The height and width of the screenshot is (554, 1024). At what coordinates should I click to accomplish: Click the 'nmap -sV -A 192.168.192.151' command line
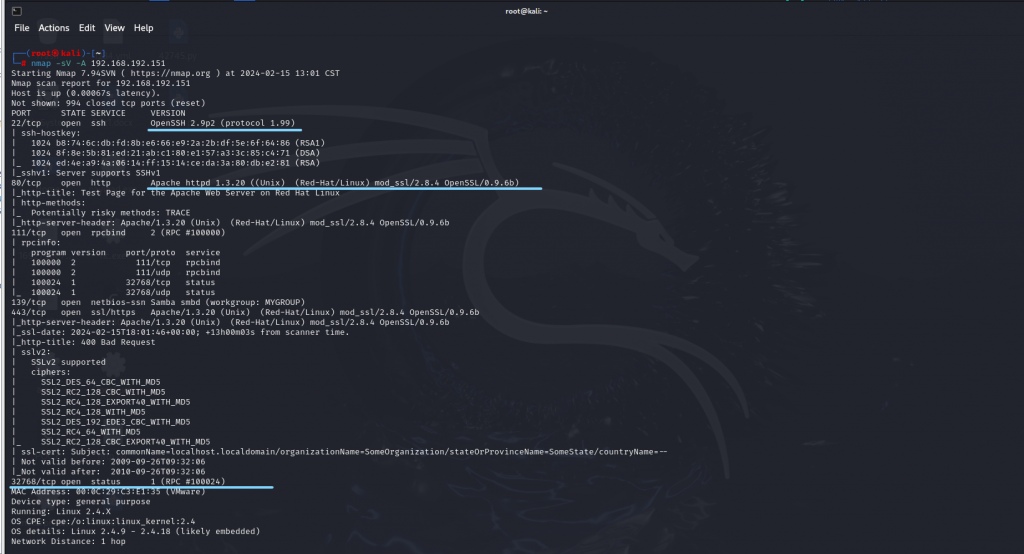coord(98,63)
